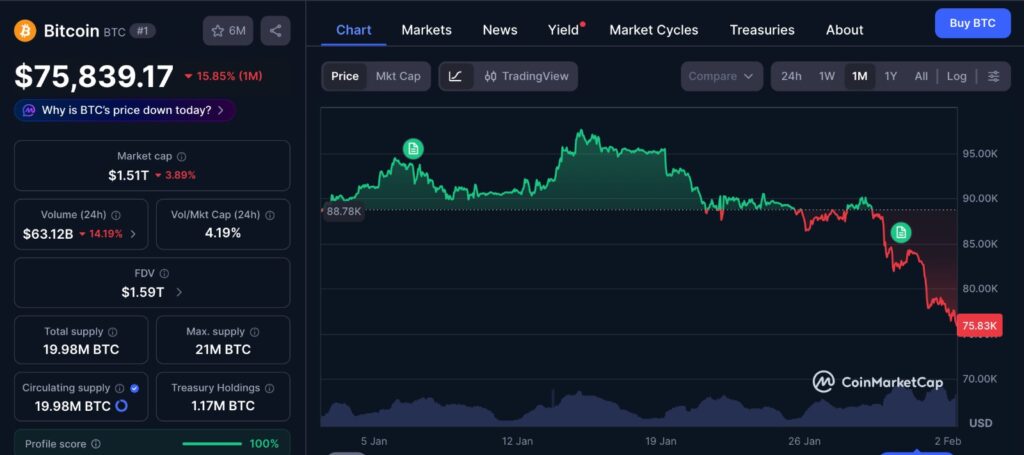Open the Treasuries tab
Screen dimensions: 1024x455
coord(762,30)
